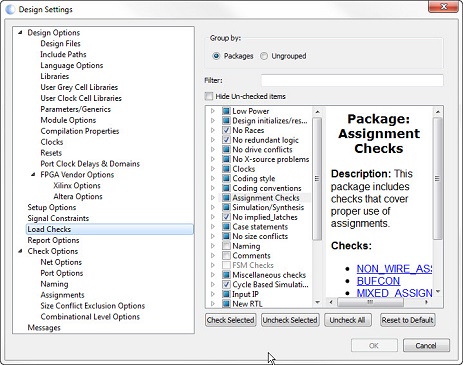Close the Design Settings window
Viewport: 463px width, 365px height.
tap(443, 6)
